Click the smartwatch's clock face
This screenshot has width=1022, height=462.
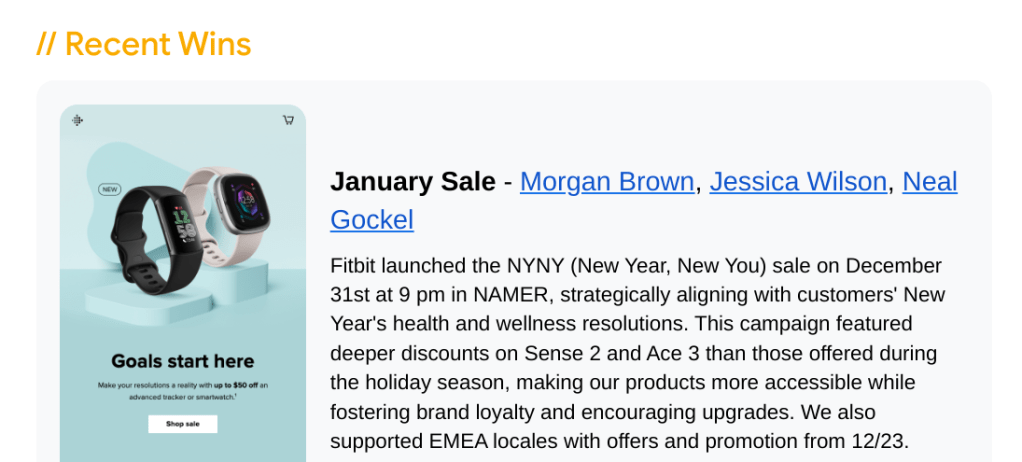coord(243,195)
